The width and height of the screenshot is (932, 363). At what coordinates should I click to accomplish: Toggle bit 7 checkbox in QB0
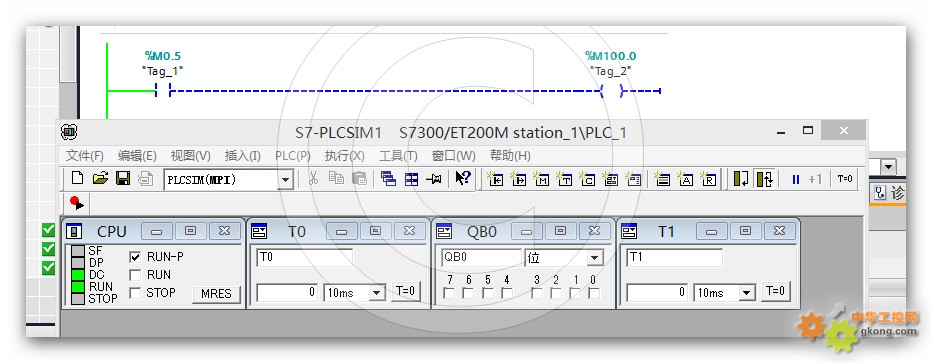(x=449, y=293)
